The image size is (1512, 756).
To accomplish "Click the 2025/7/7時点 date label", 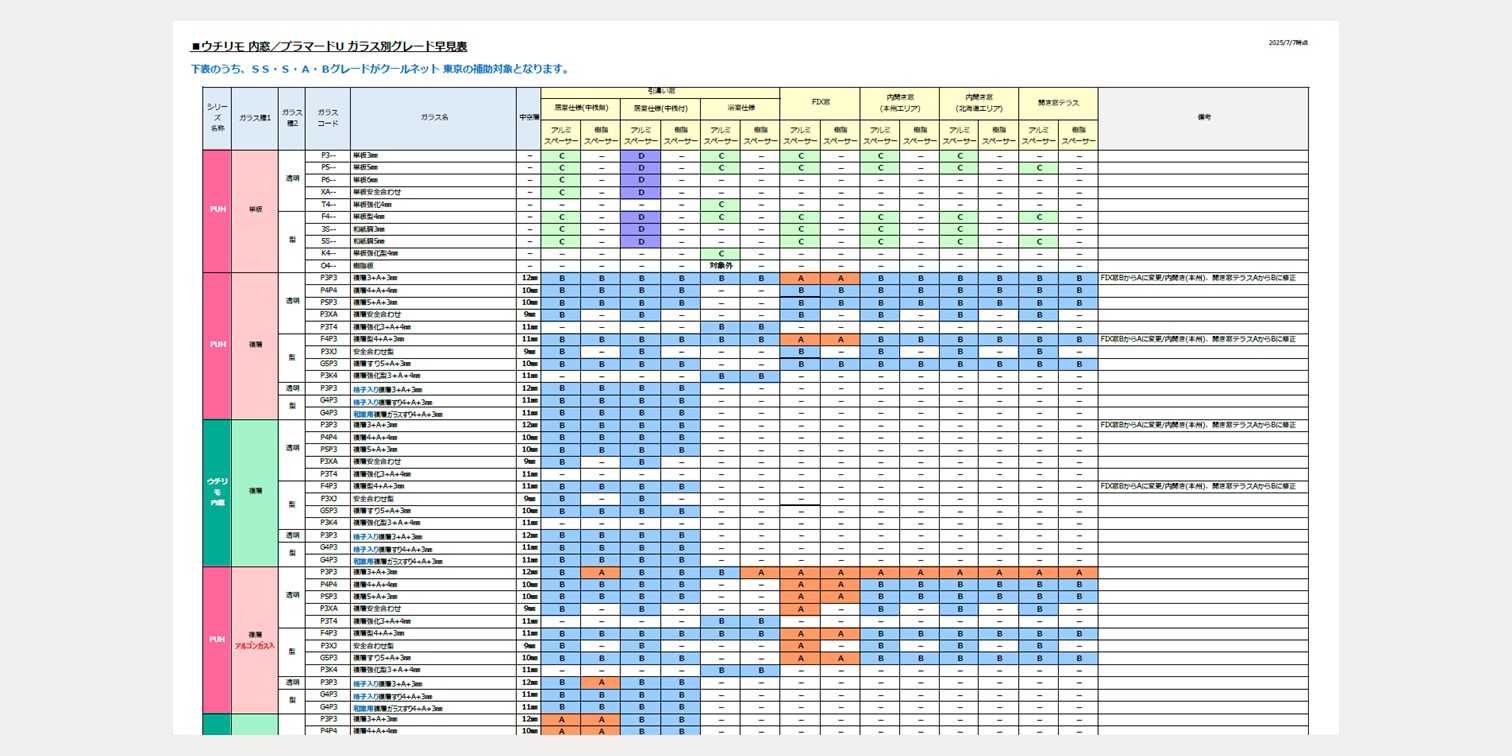I will tap(1287, 43).
